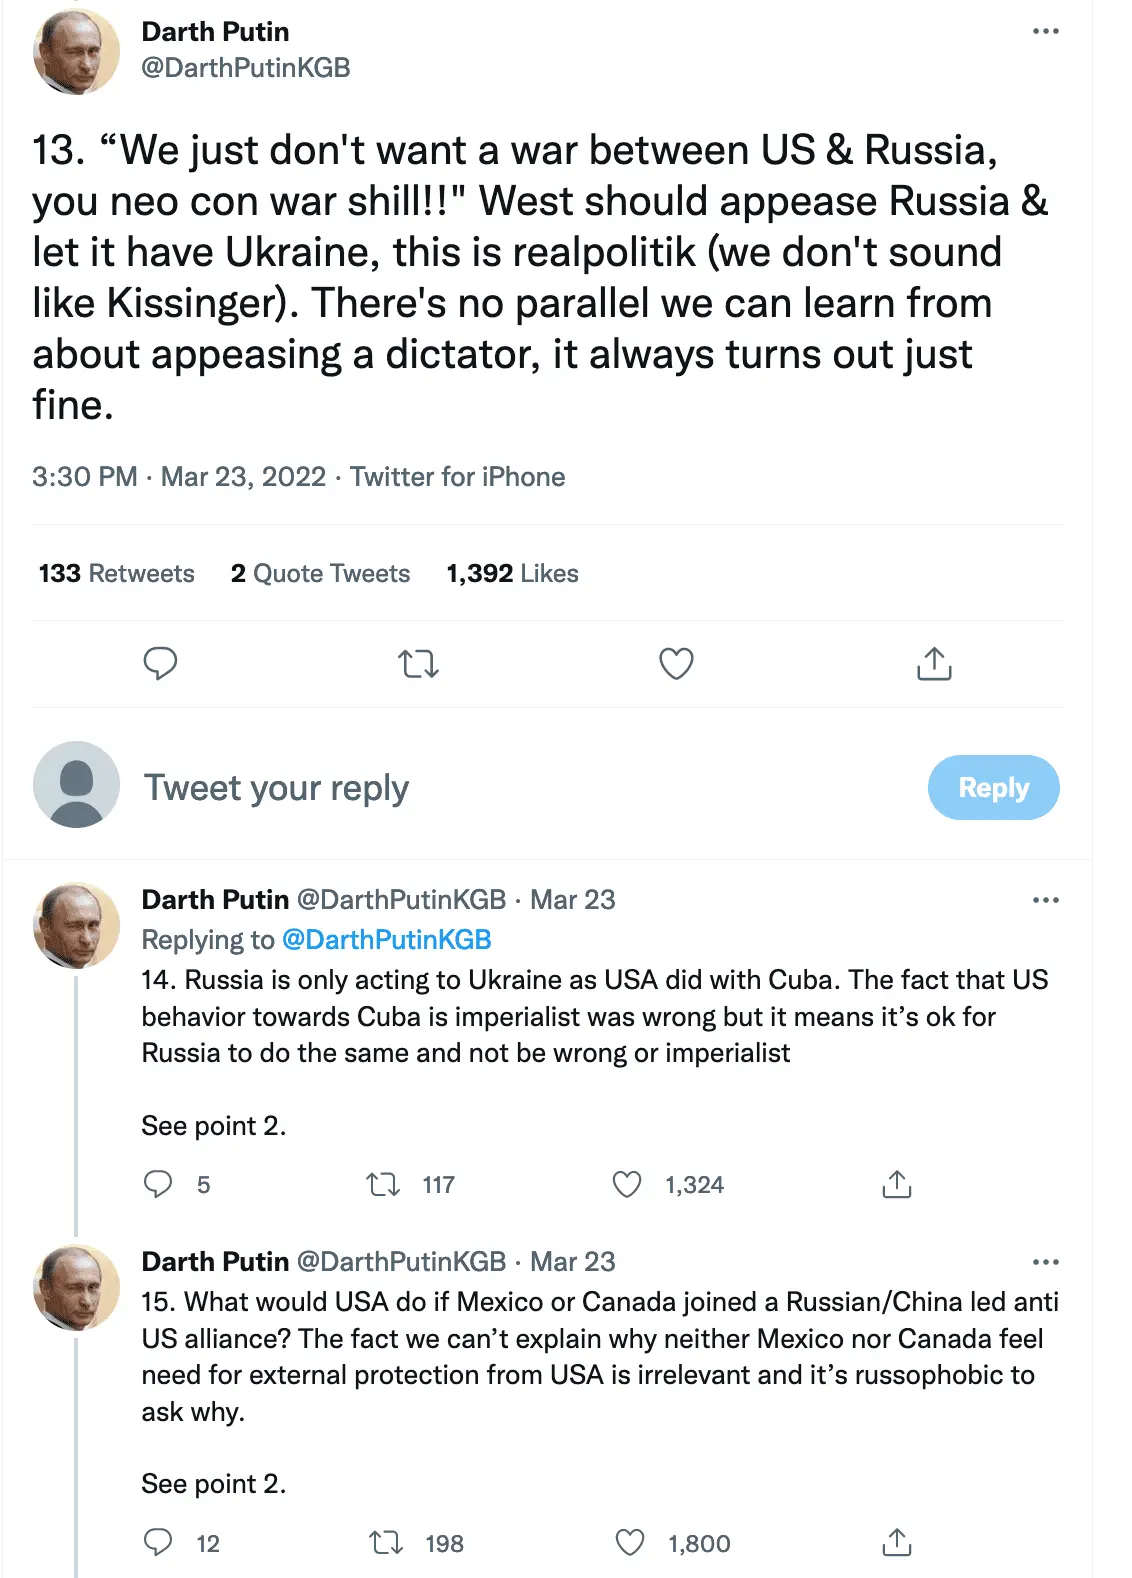Retweet tweet 15 with 198 retweets
This screenshot has width=1132, height=1578.
pos(386,1543)
